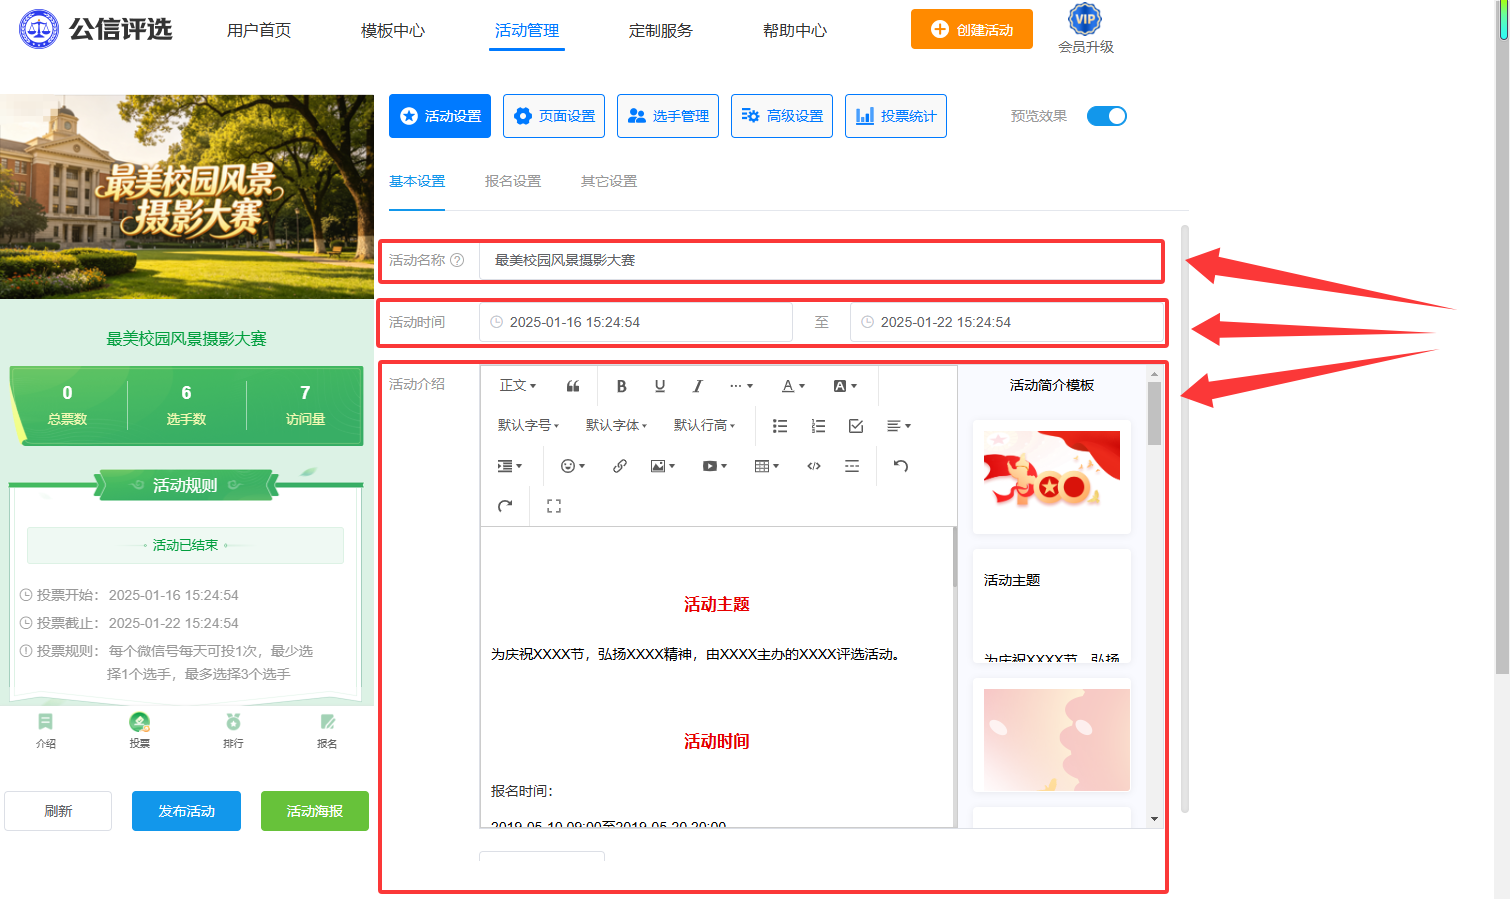Image resolution: width=1510 pixels, height=899 pixels.
Task: Open the font color picker
Action: click(794, 386)
